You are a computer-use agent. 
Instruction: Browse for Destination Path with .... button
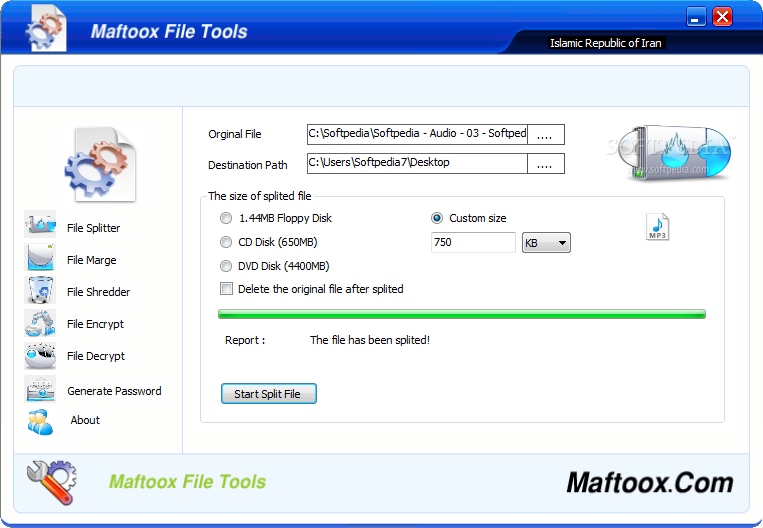(545, 164)
